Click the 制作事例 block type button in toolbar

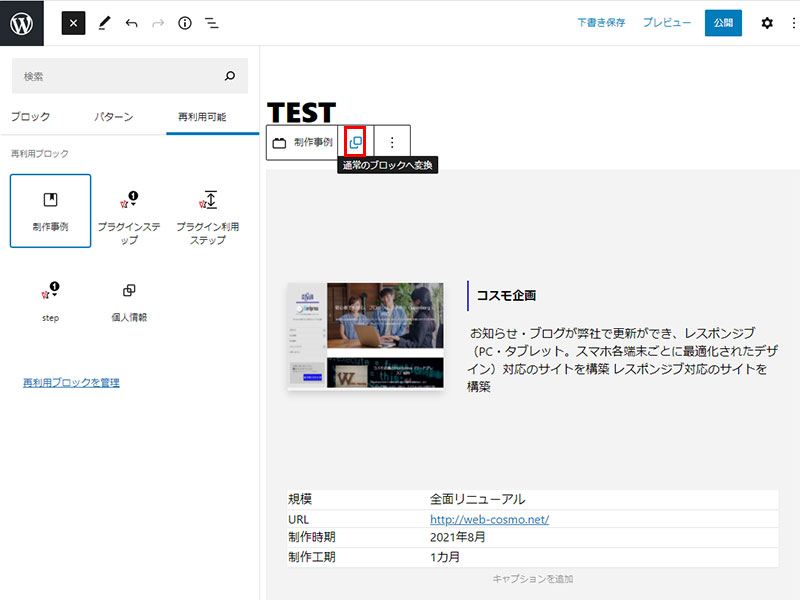302,143
